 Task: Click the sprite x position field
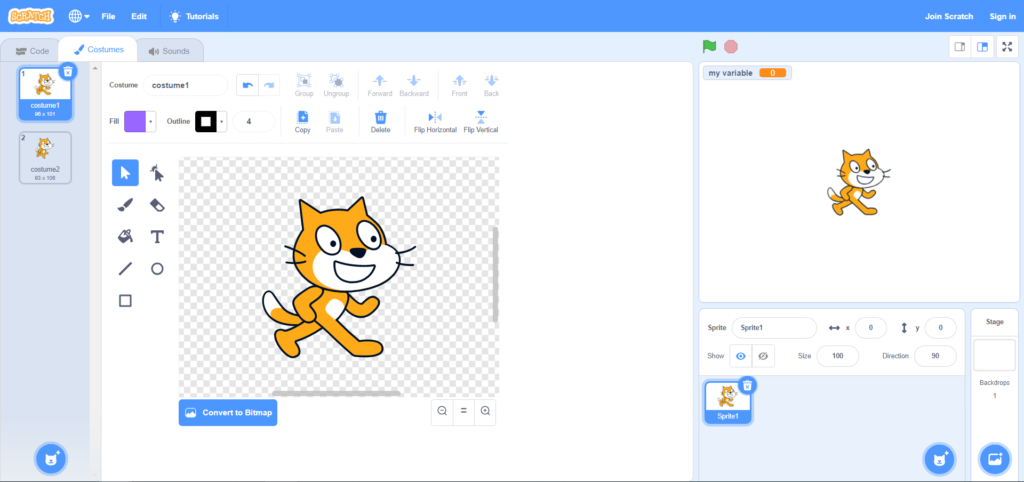pyautogui.click(x=871, y=328)
